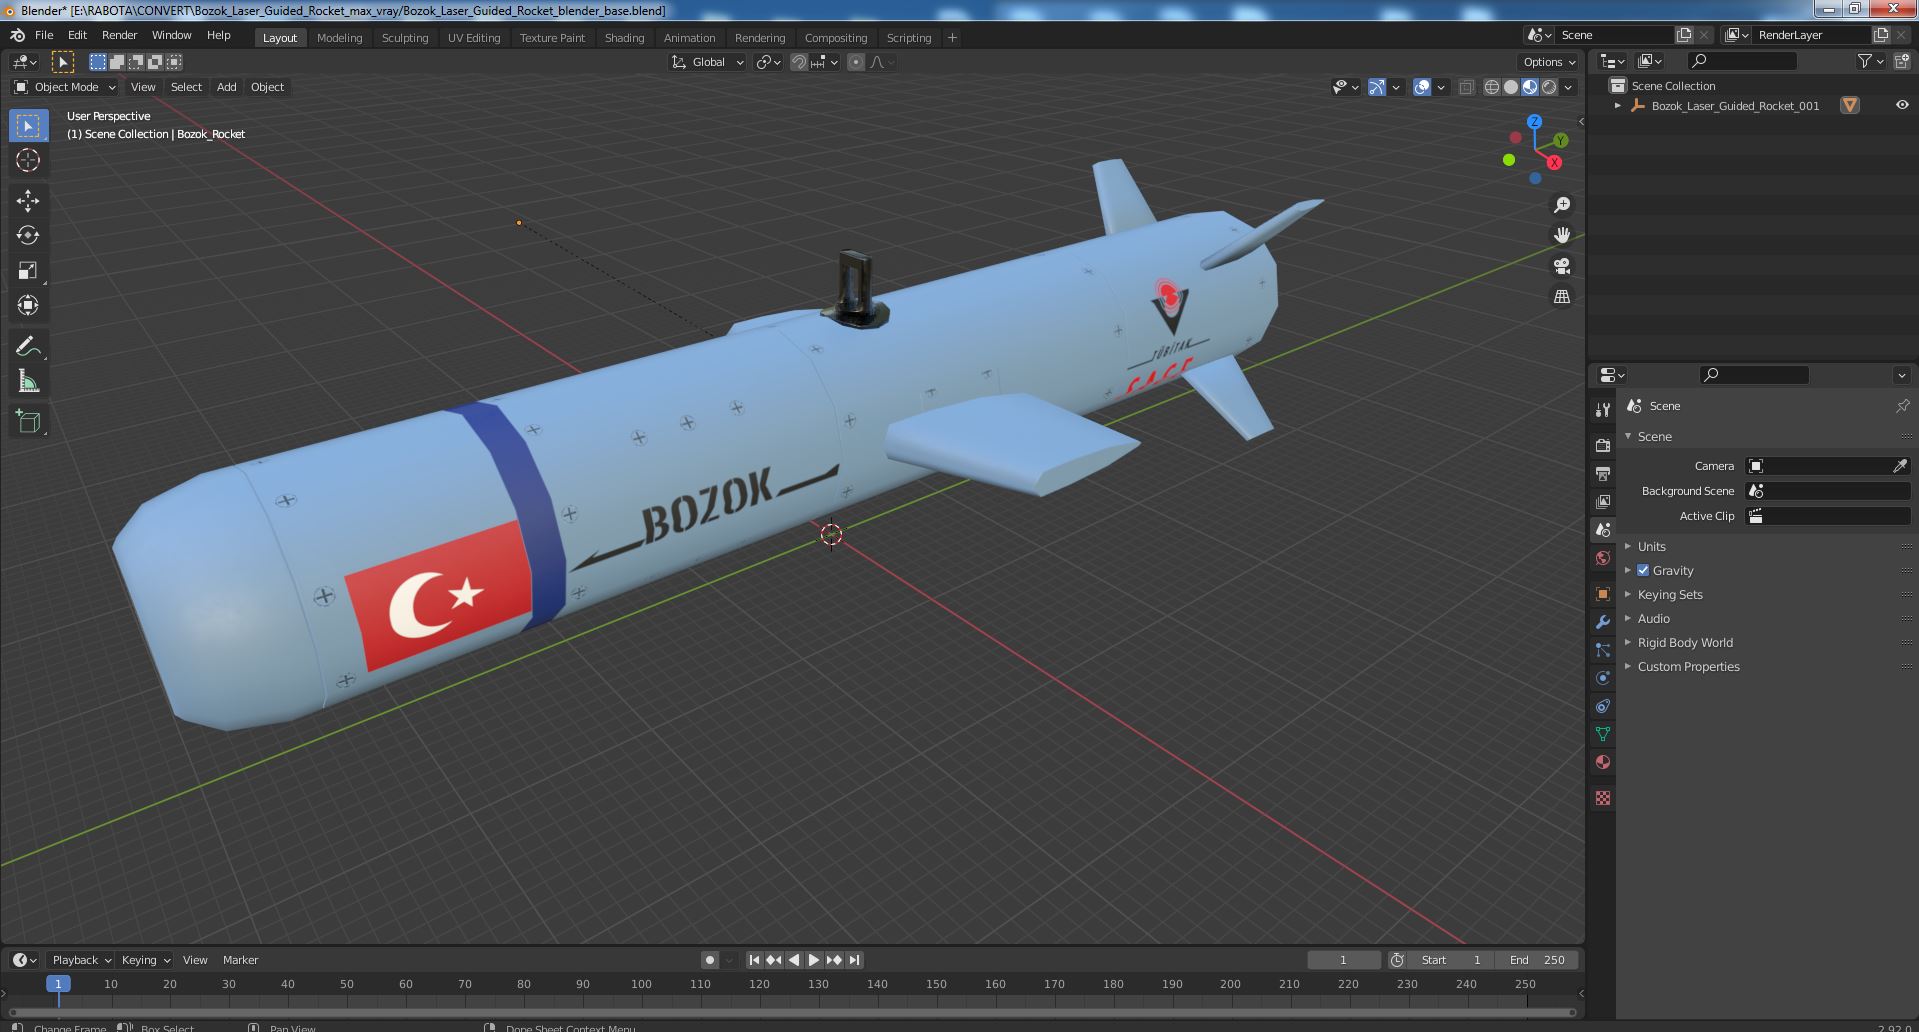Toggle timeline auto keying record button
1919x1032 pixels.
click(x=709, y=960)
